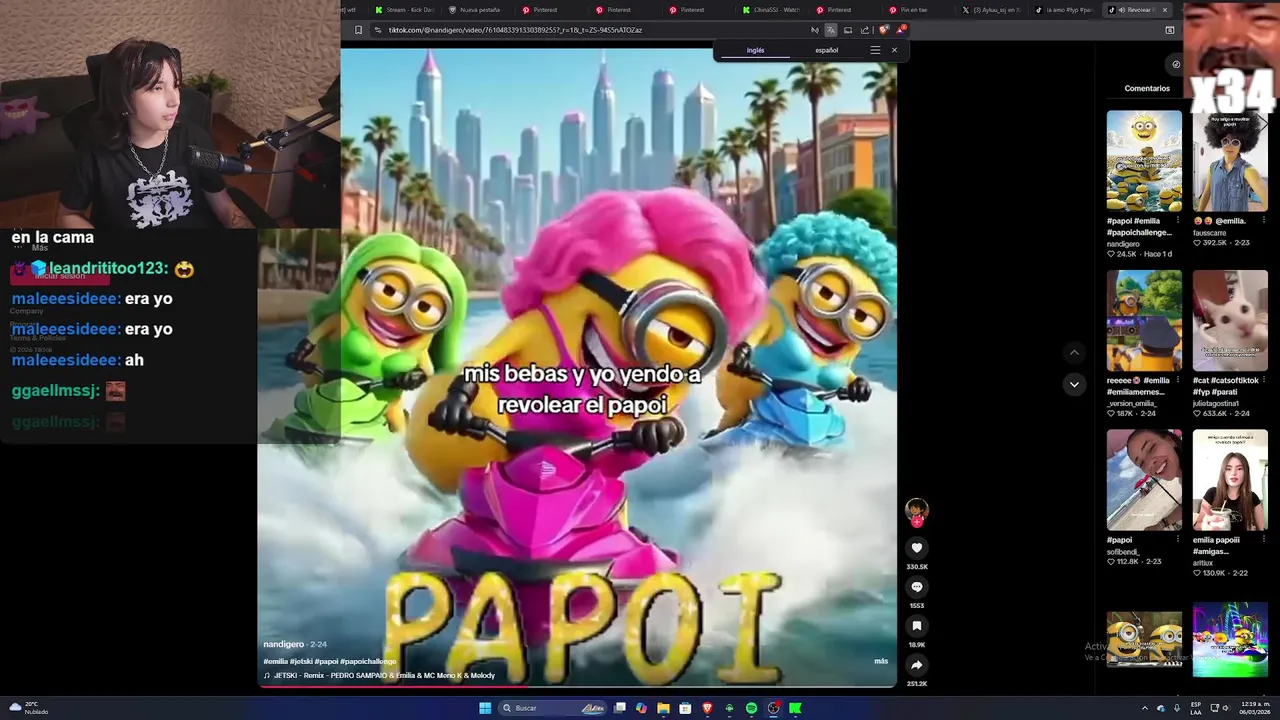Open Brave Shields lion icon
Screen dimensions: 1280x720
(x=883, y=30)
